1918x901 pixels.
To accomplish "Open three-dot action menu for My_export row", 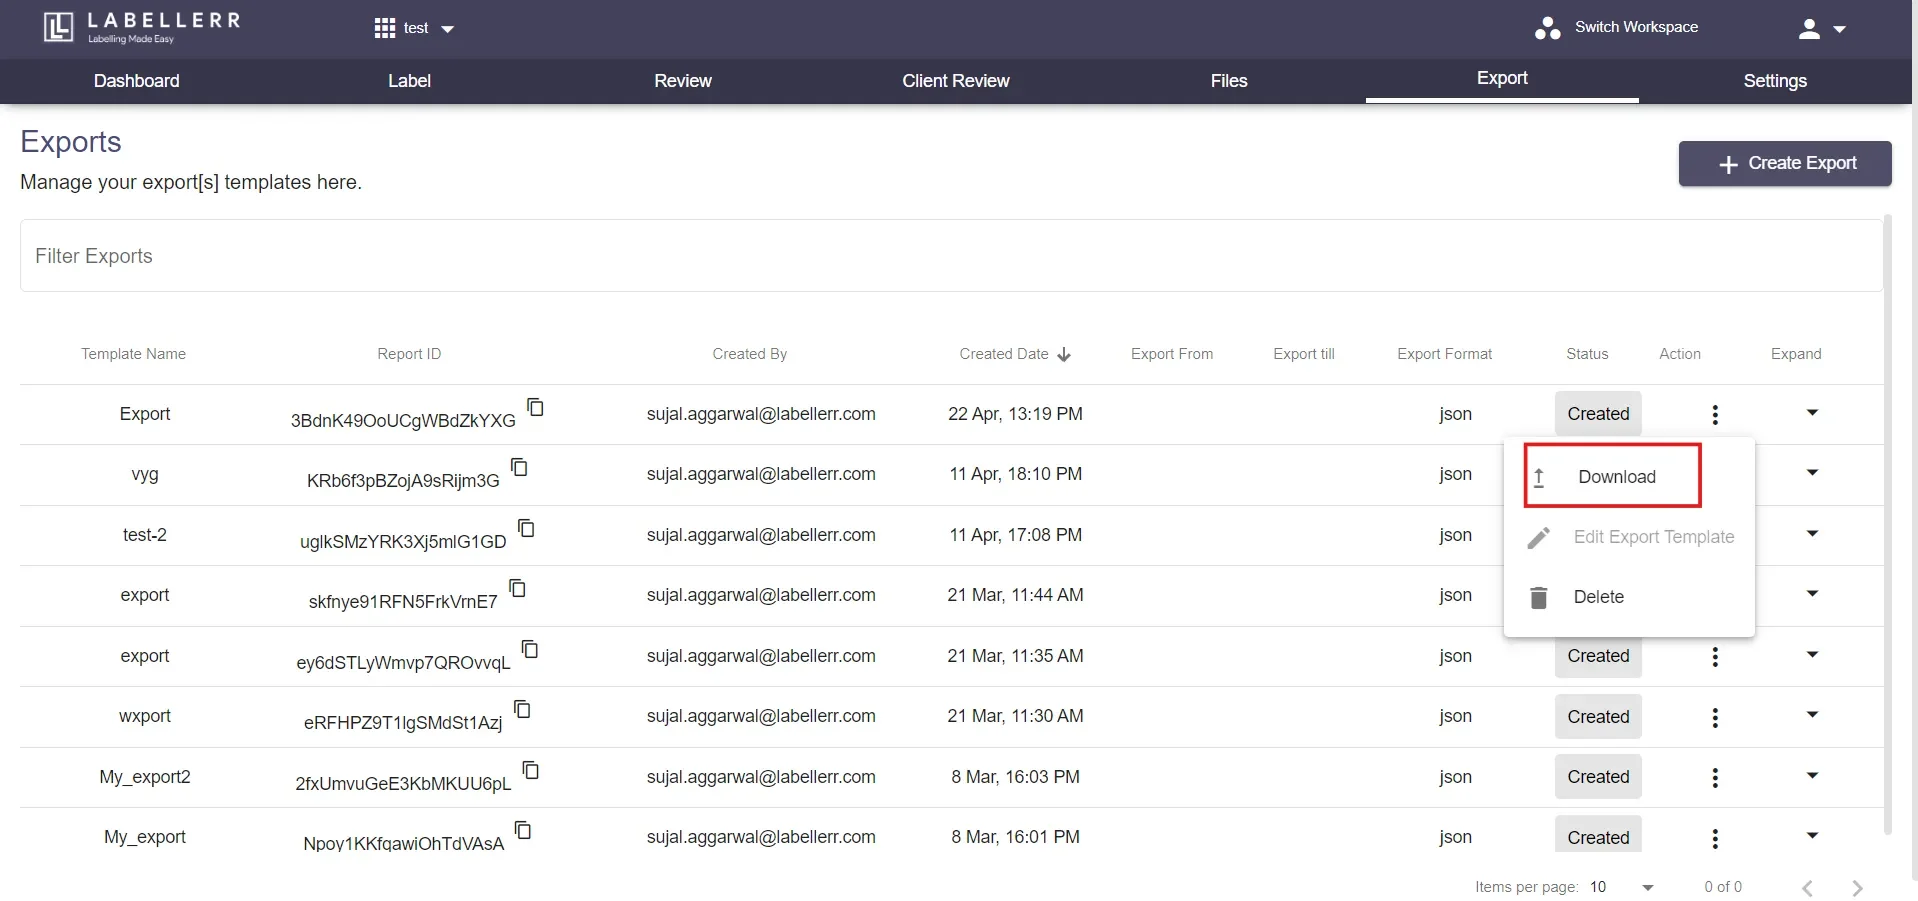I will [1715, 838].
